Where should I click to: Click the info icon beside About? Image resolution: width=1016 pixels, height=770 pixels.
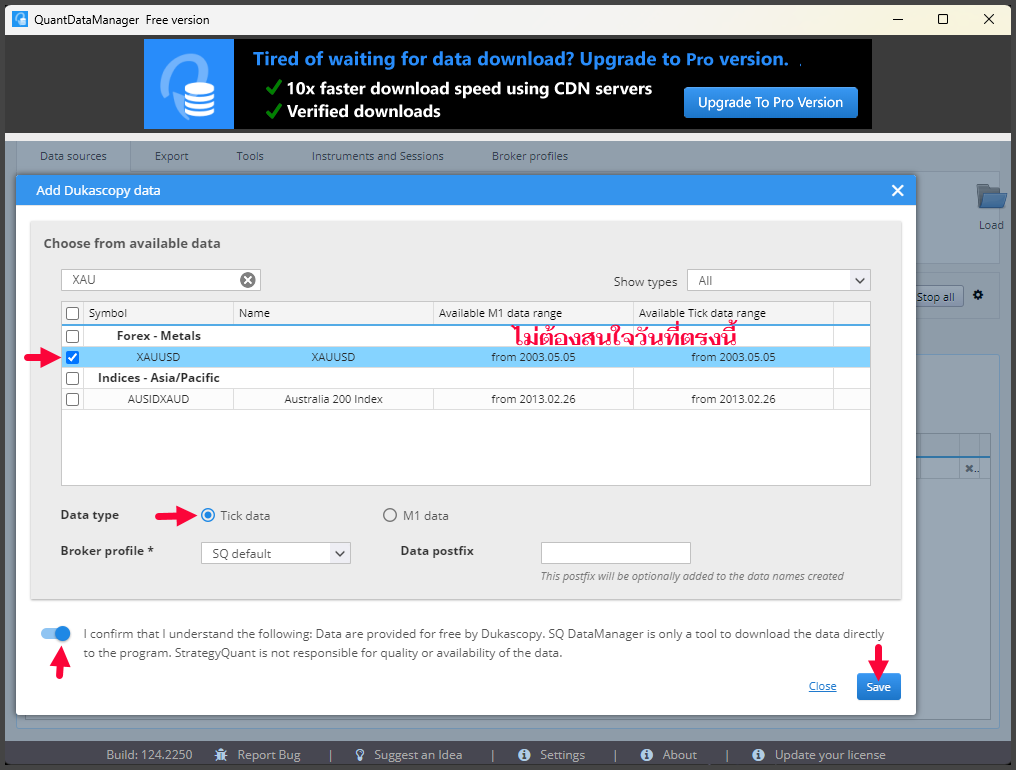(x=647, y=755)
